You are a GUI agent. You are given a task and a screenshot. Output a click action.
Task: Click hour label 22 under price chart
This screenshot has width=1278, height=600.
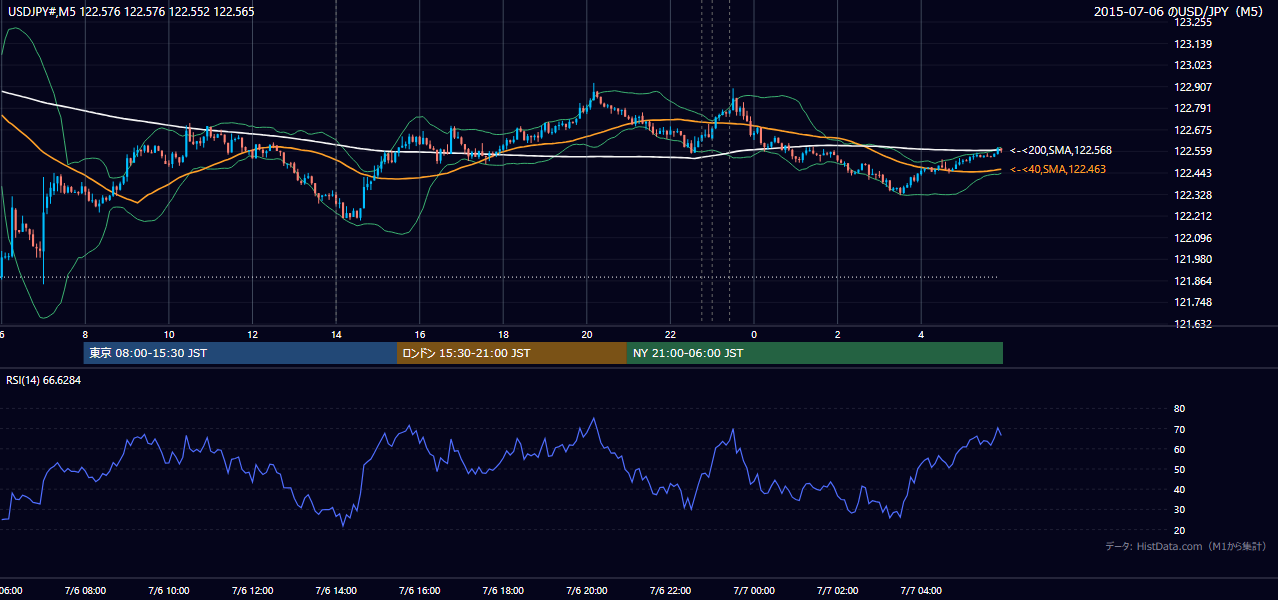pyautogui.click(x=670, y=334)
